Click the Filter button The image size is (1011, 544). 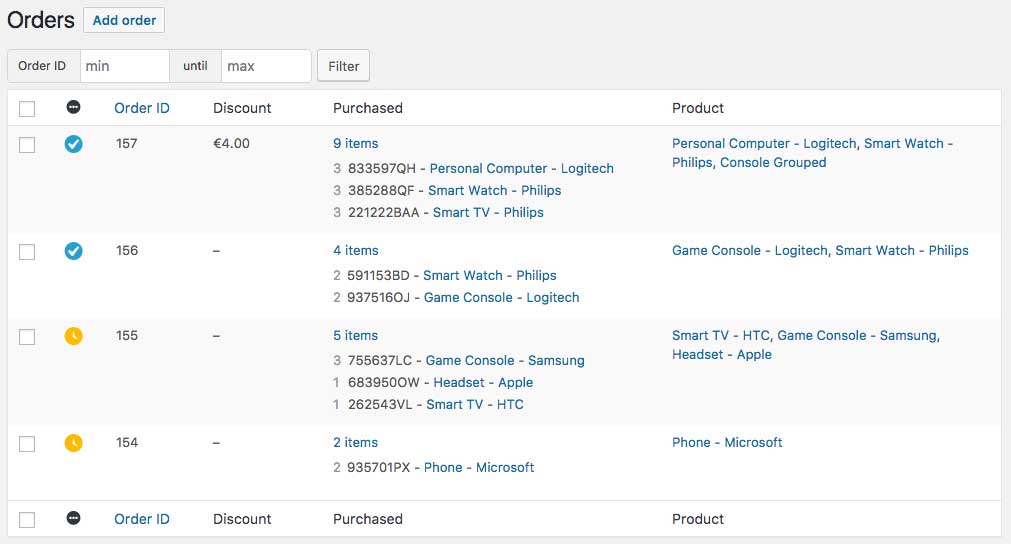[344, 66]
